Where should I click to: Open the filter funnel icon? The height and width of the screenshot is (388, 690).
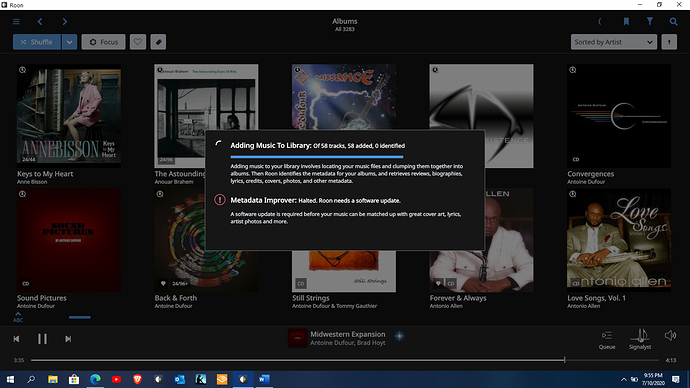[650, 21]
